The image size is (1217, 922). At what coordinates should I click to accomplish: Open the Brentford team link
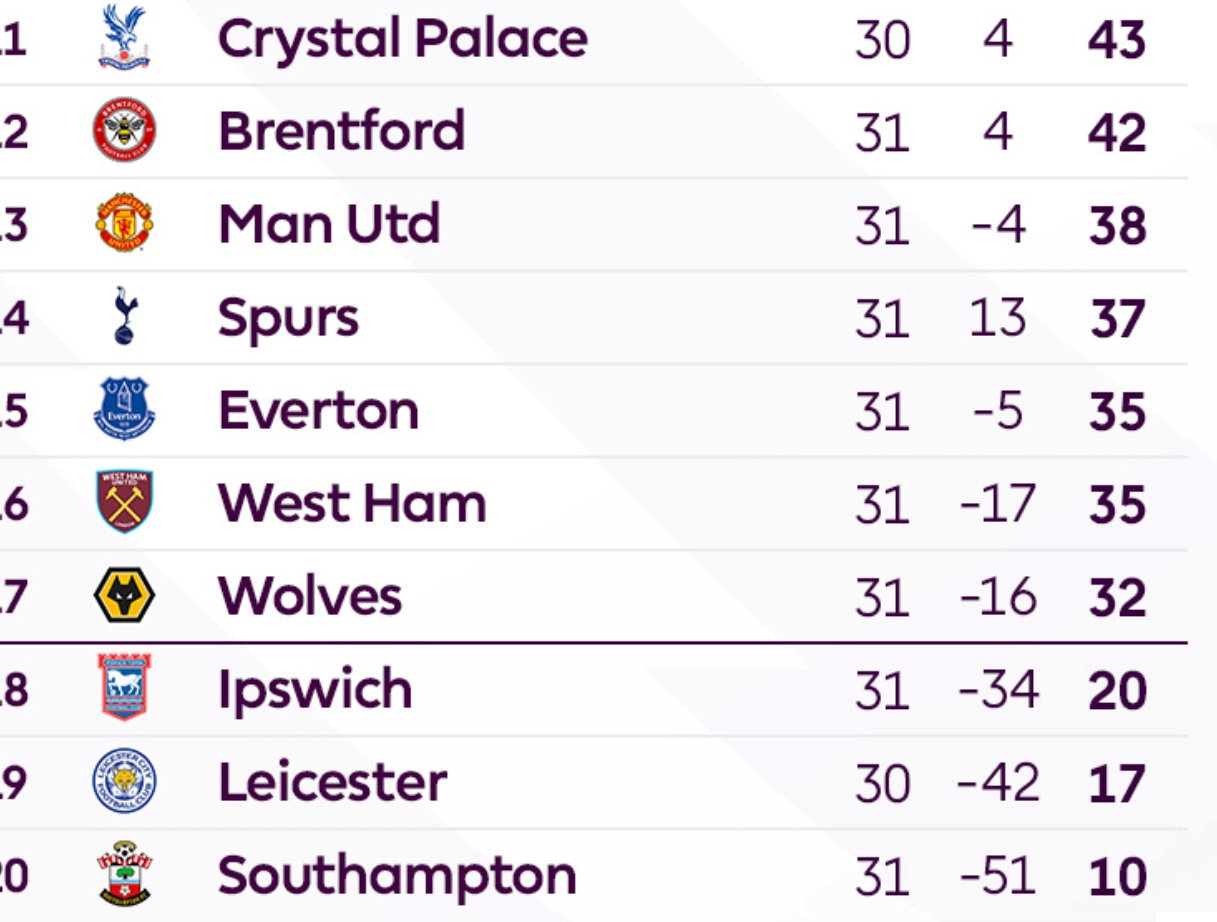[342, 131]
